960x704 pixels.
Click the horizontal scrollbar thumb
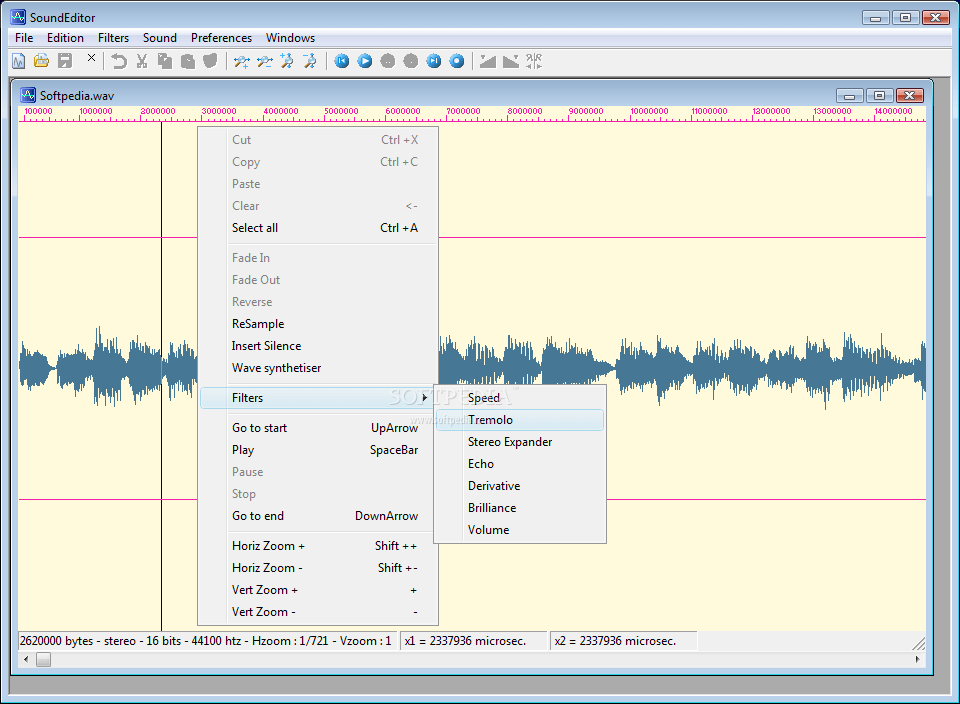click(43, 659)
